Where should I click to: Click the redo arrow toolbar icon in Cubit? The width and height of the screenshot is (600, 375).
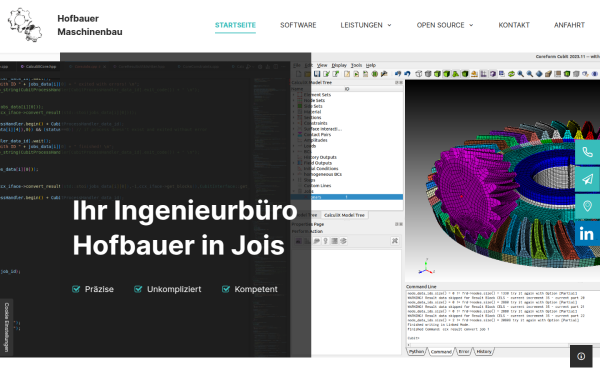point(407,74)
